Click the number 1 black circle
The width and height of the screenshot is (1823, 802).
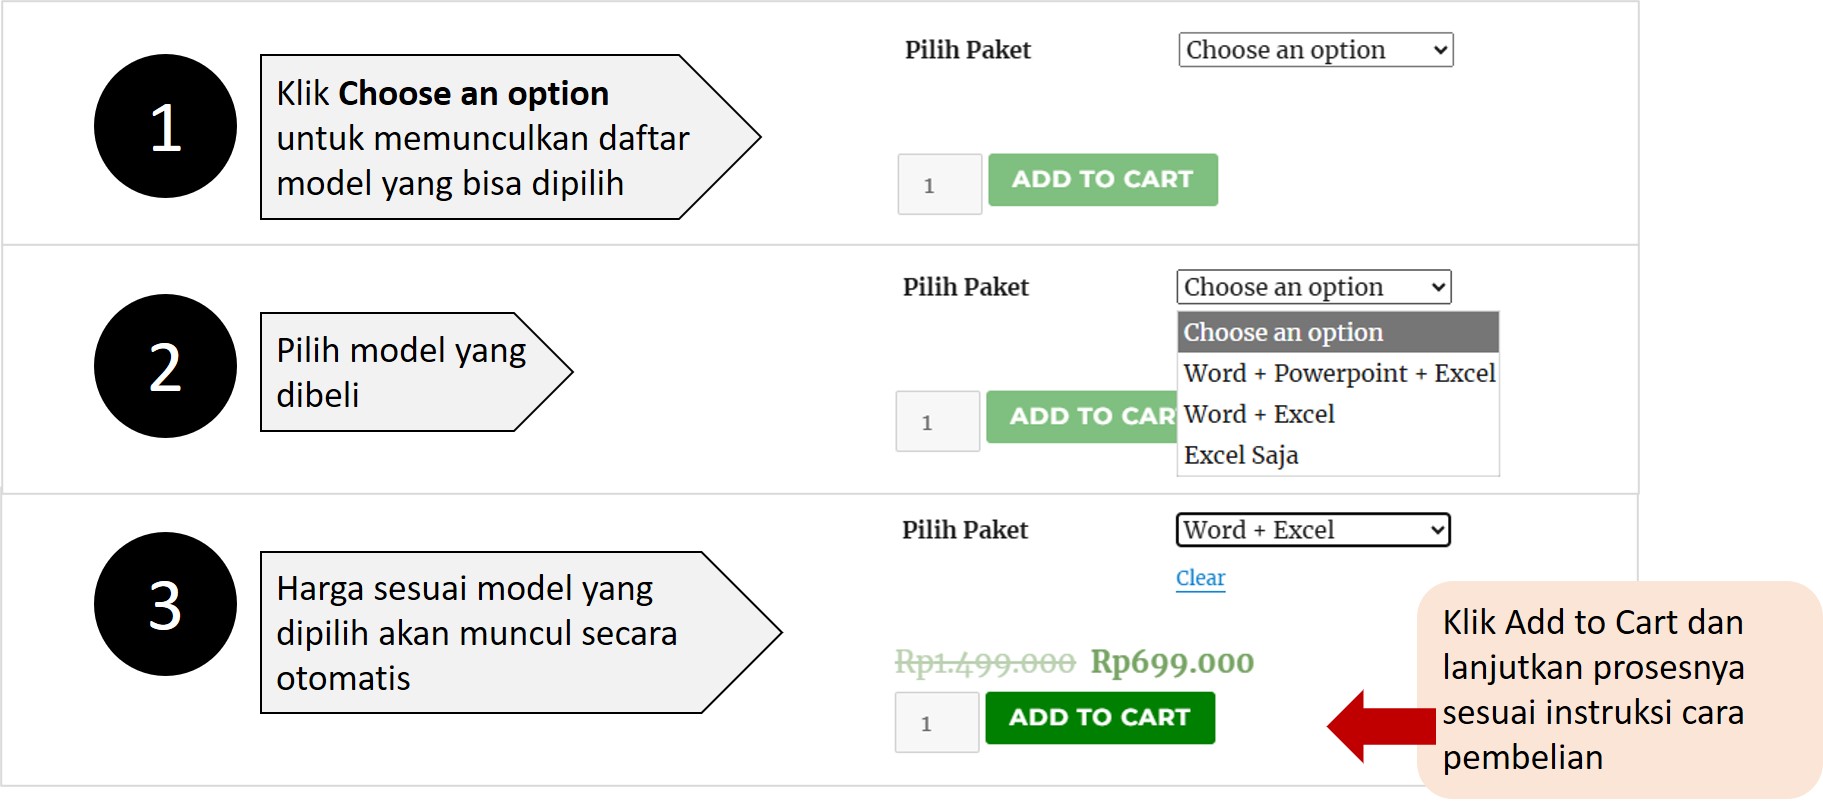[164, 125]
